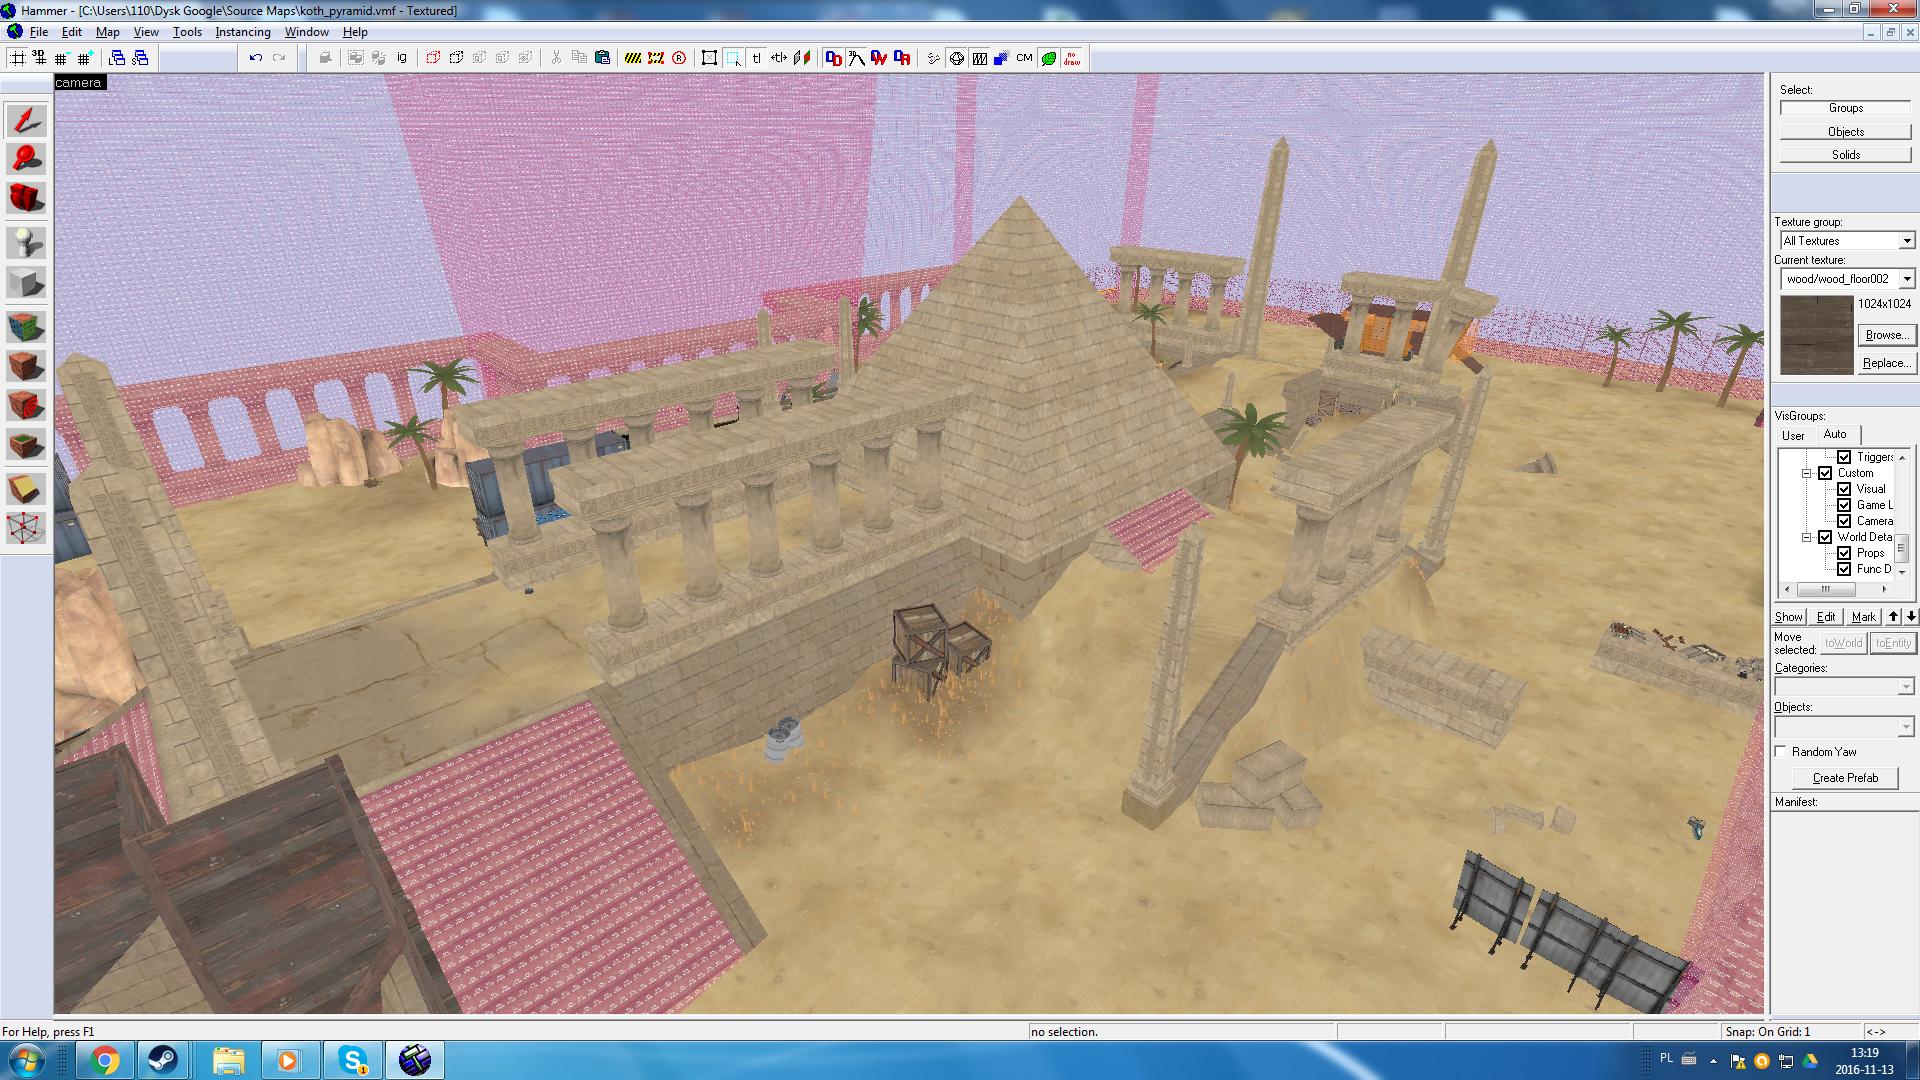This screenshot has height=1080, width=1920.
Task: Open the Toggle Texture Application tool
Action: click(26, 328)
